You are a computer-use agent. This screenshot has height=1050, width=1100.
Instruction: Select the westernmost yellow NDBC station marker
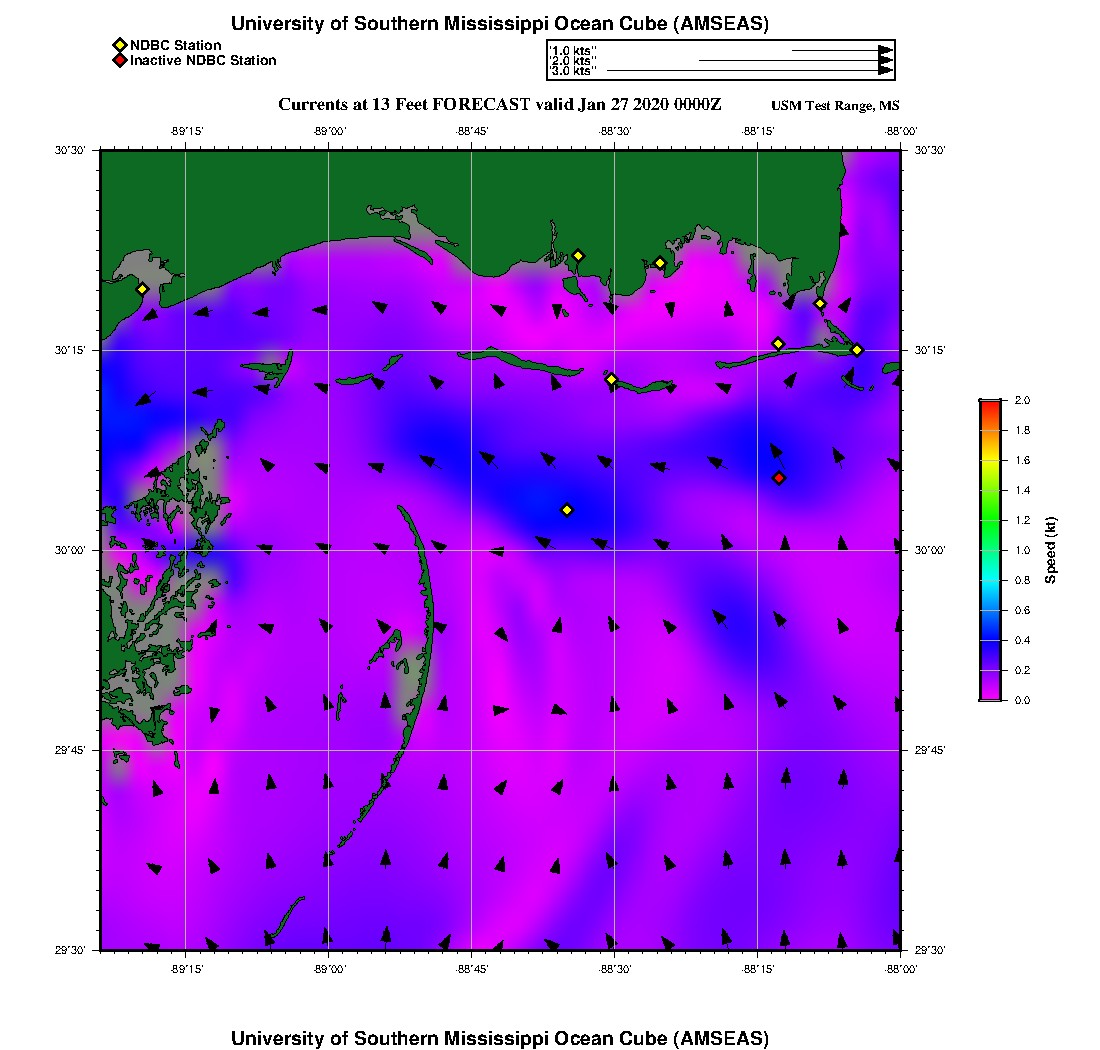143,289
